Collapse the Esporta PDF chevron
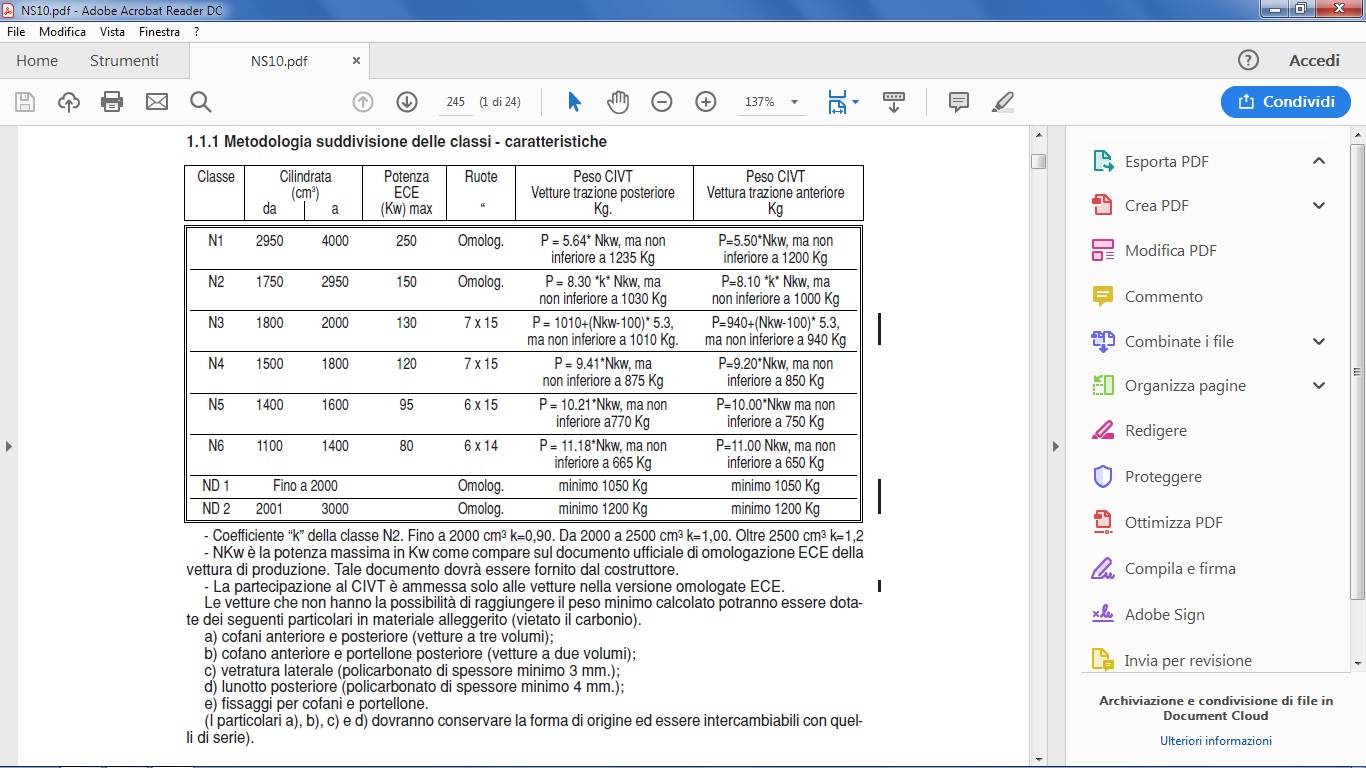The width and height of the screenshot is (1366, 768). point(1319,161)
